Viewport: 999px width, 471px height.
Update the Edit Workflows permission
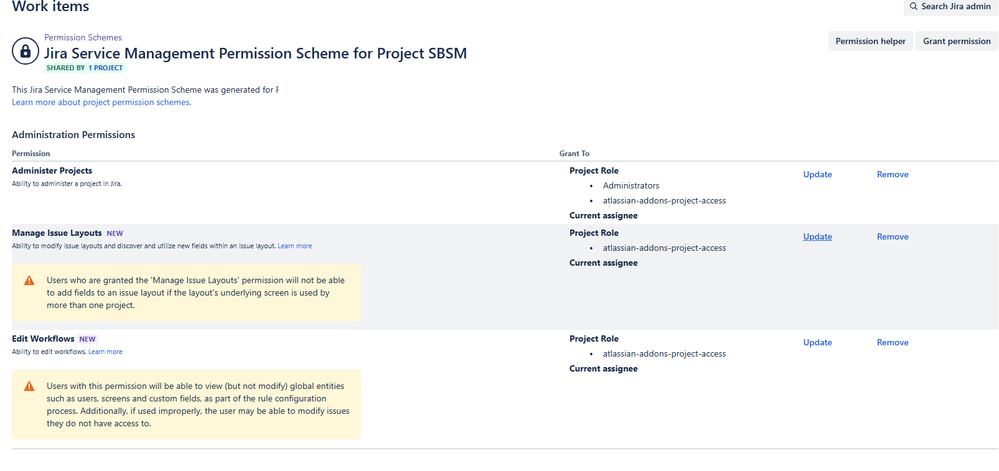[817, 342]
